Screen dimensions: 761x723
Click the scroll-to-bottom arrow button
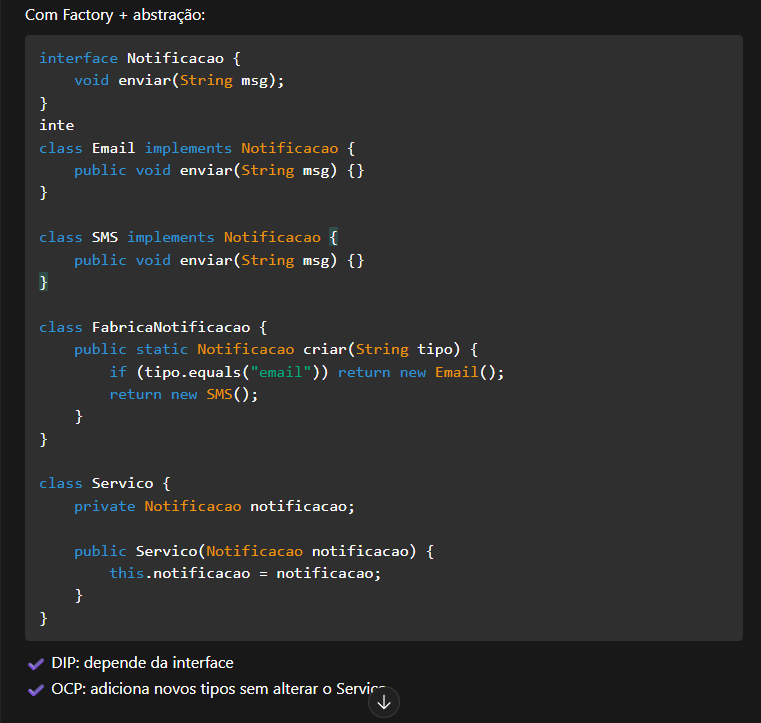pyautogui.click(x=384, y=702)
